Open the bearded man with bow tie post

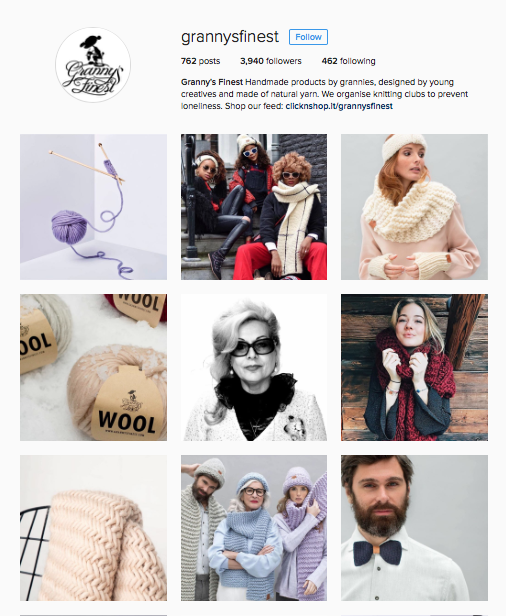[414, 528]
